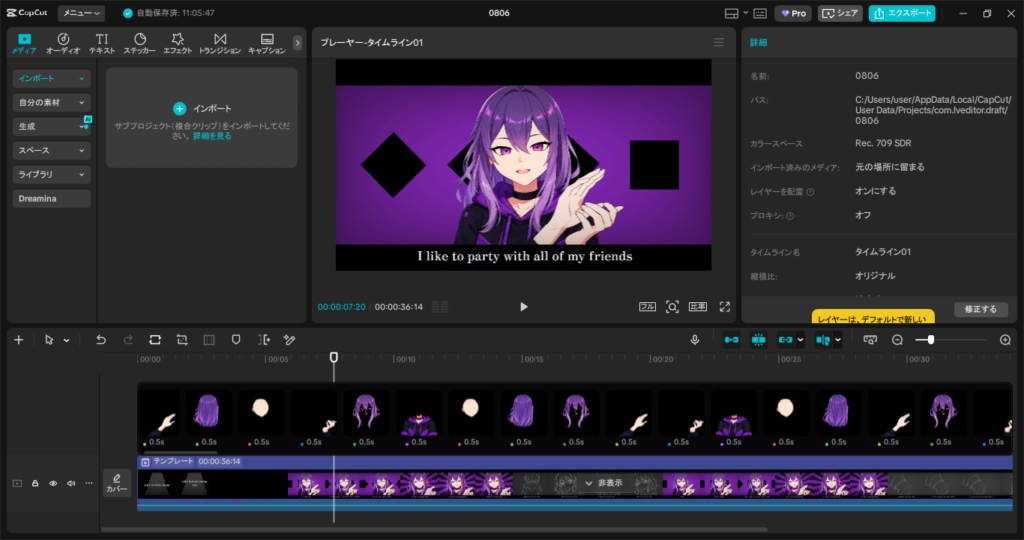The width and height of the screenshot is (1024, 540).
Task: Show more tabs with the right arrow
Action: 298,43
